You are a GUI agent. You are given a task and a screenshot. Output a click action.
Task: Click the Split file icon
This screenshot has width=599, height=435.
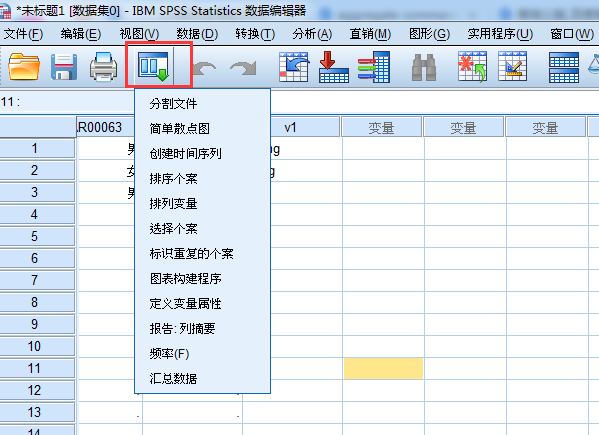[x=564, y=67]
